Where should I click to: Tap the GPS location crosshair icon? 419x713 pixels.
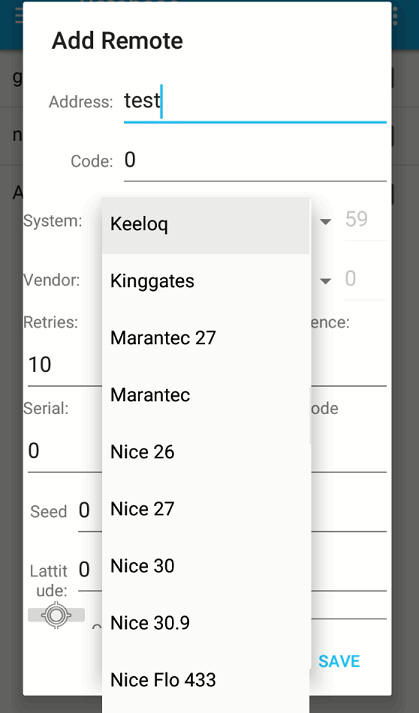point(56,615)
